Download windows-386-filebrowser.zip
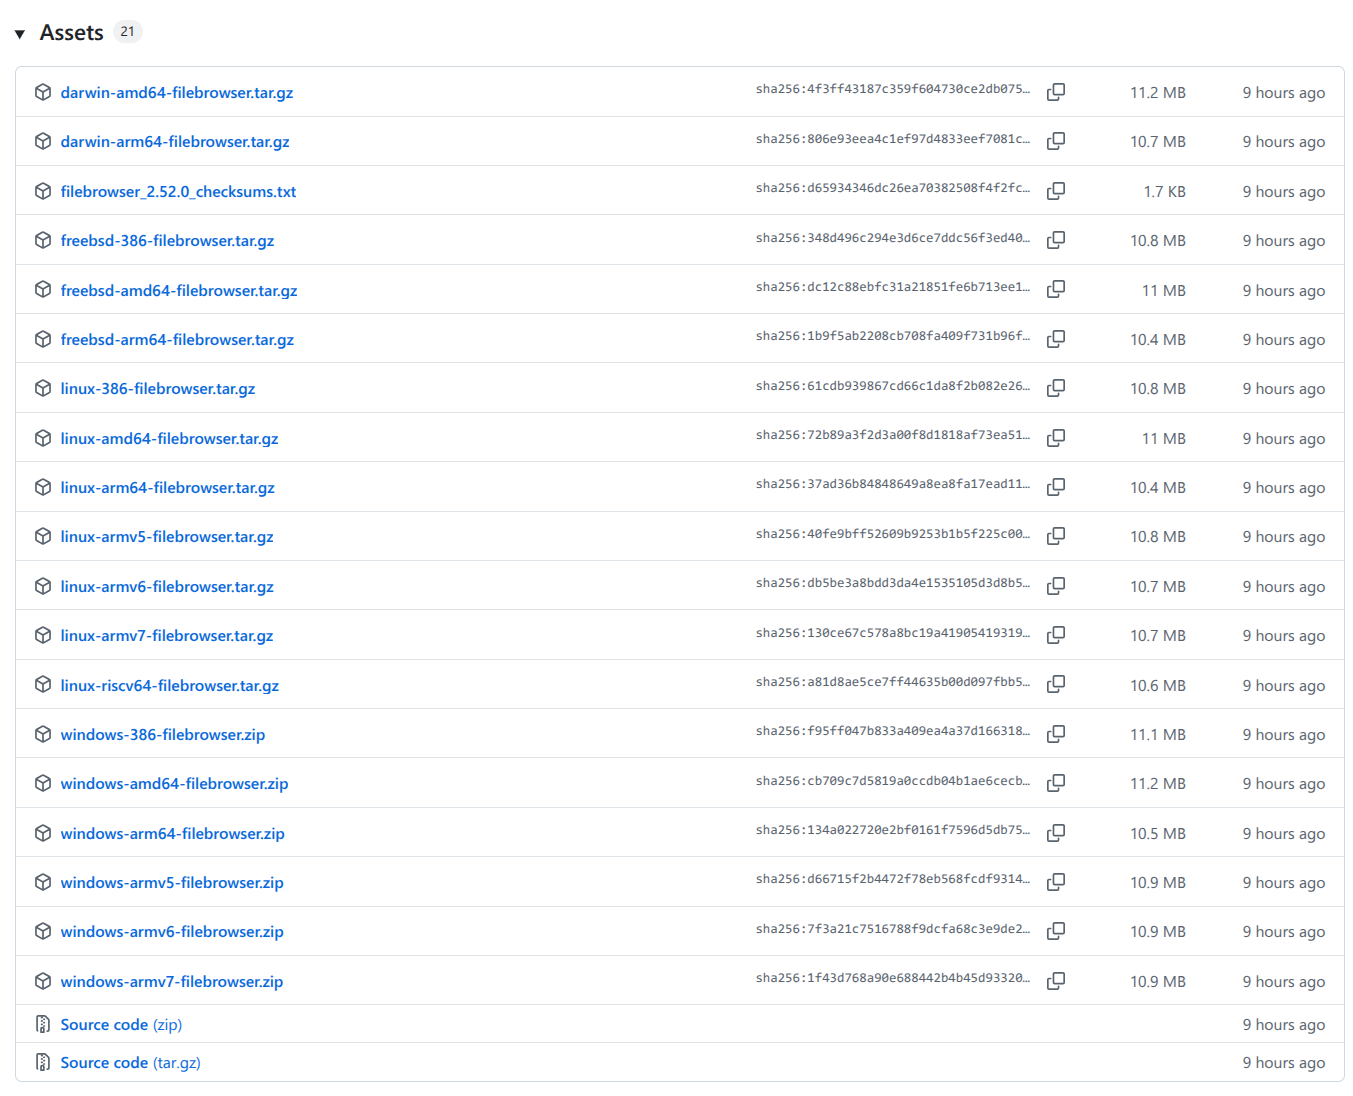 tap(162, 735)
